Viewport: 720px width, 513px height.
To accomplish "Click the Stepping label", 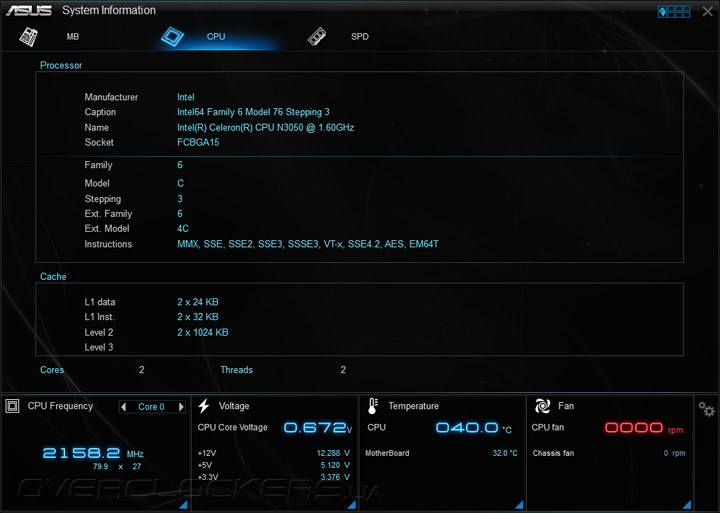I will pyautogui.click(x=103, y=199).
